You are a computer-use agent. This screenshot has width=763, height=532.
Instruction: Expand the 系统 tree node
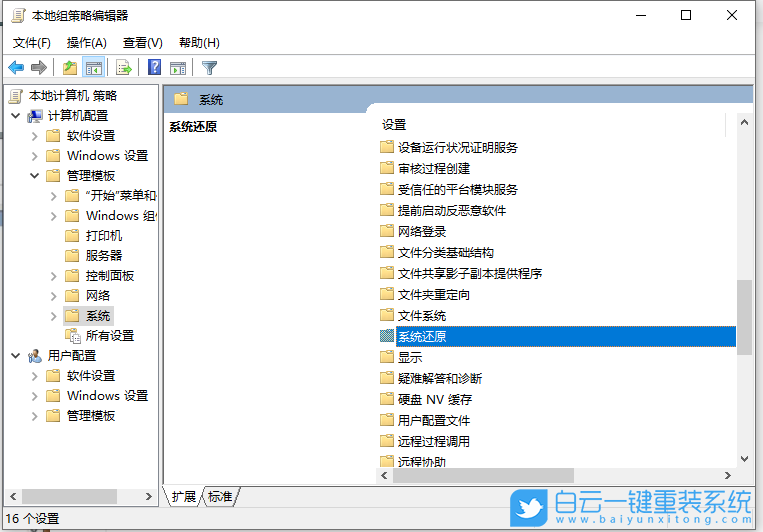click(54, 316)
